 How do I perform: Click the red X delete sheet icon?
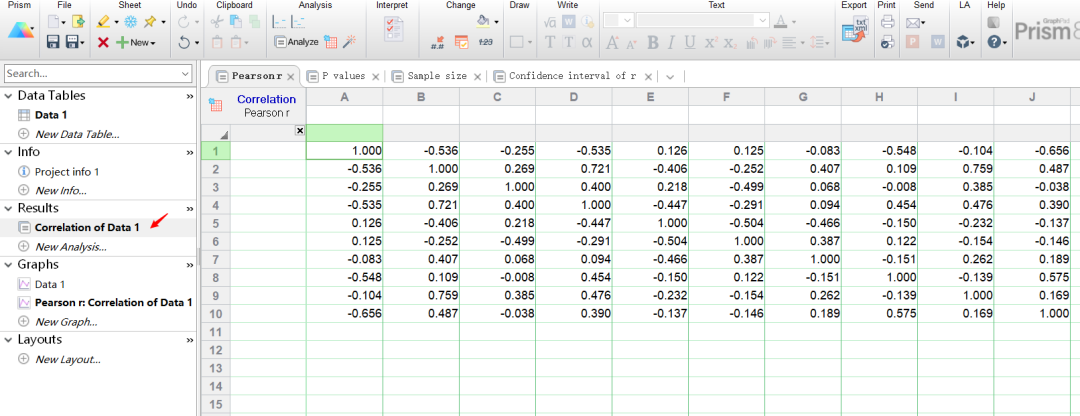point(103,42)
